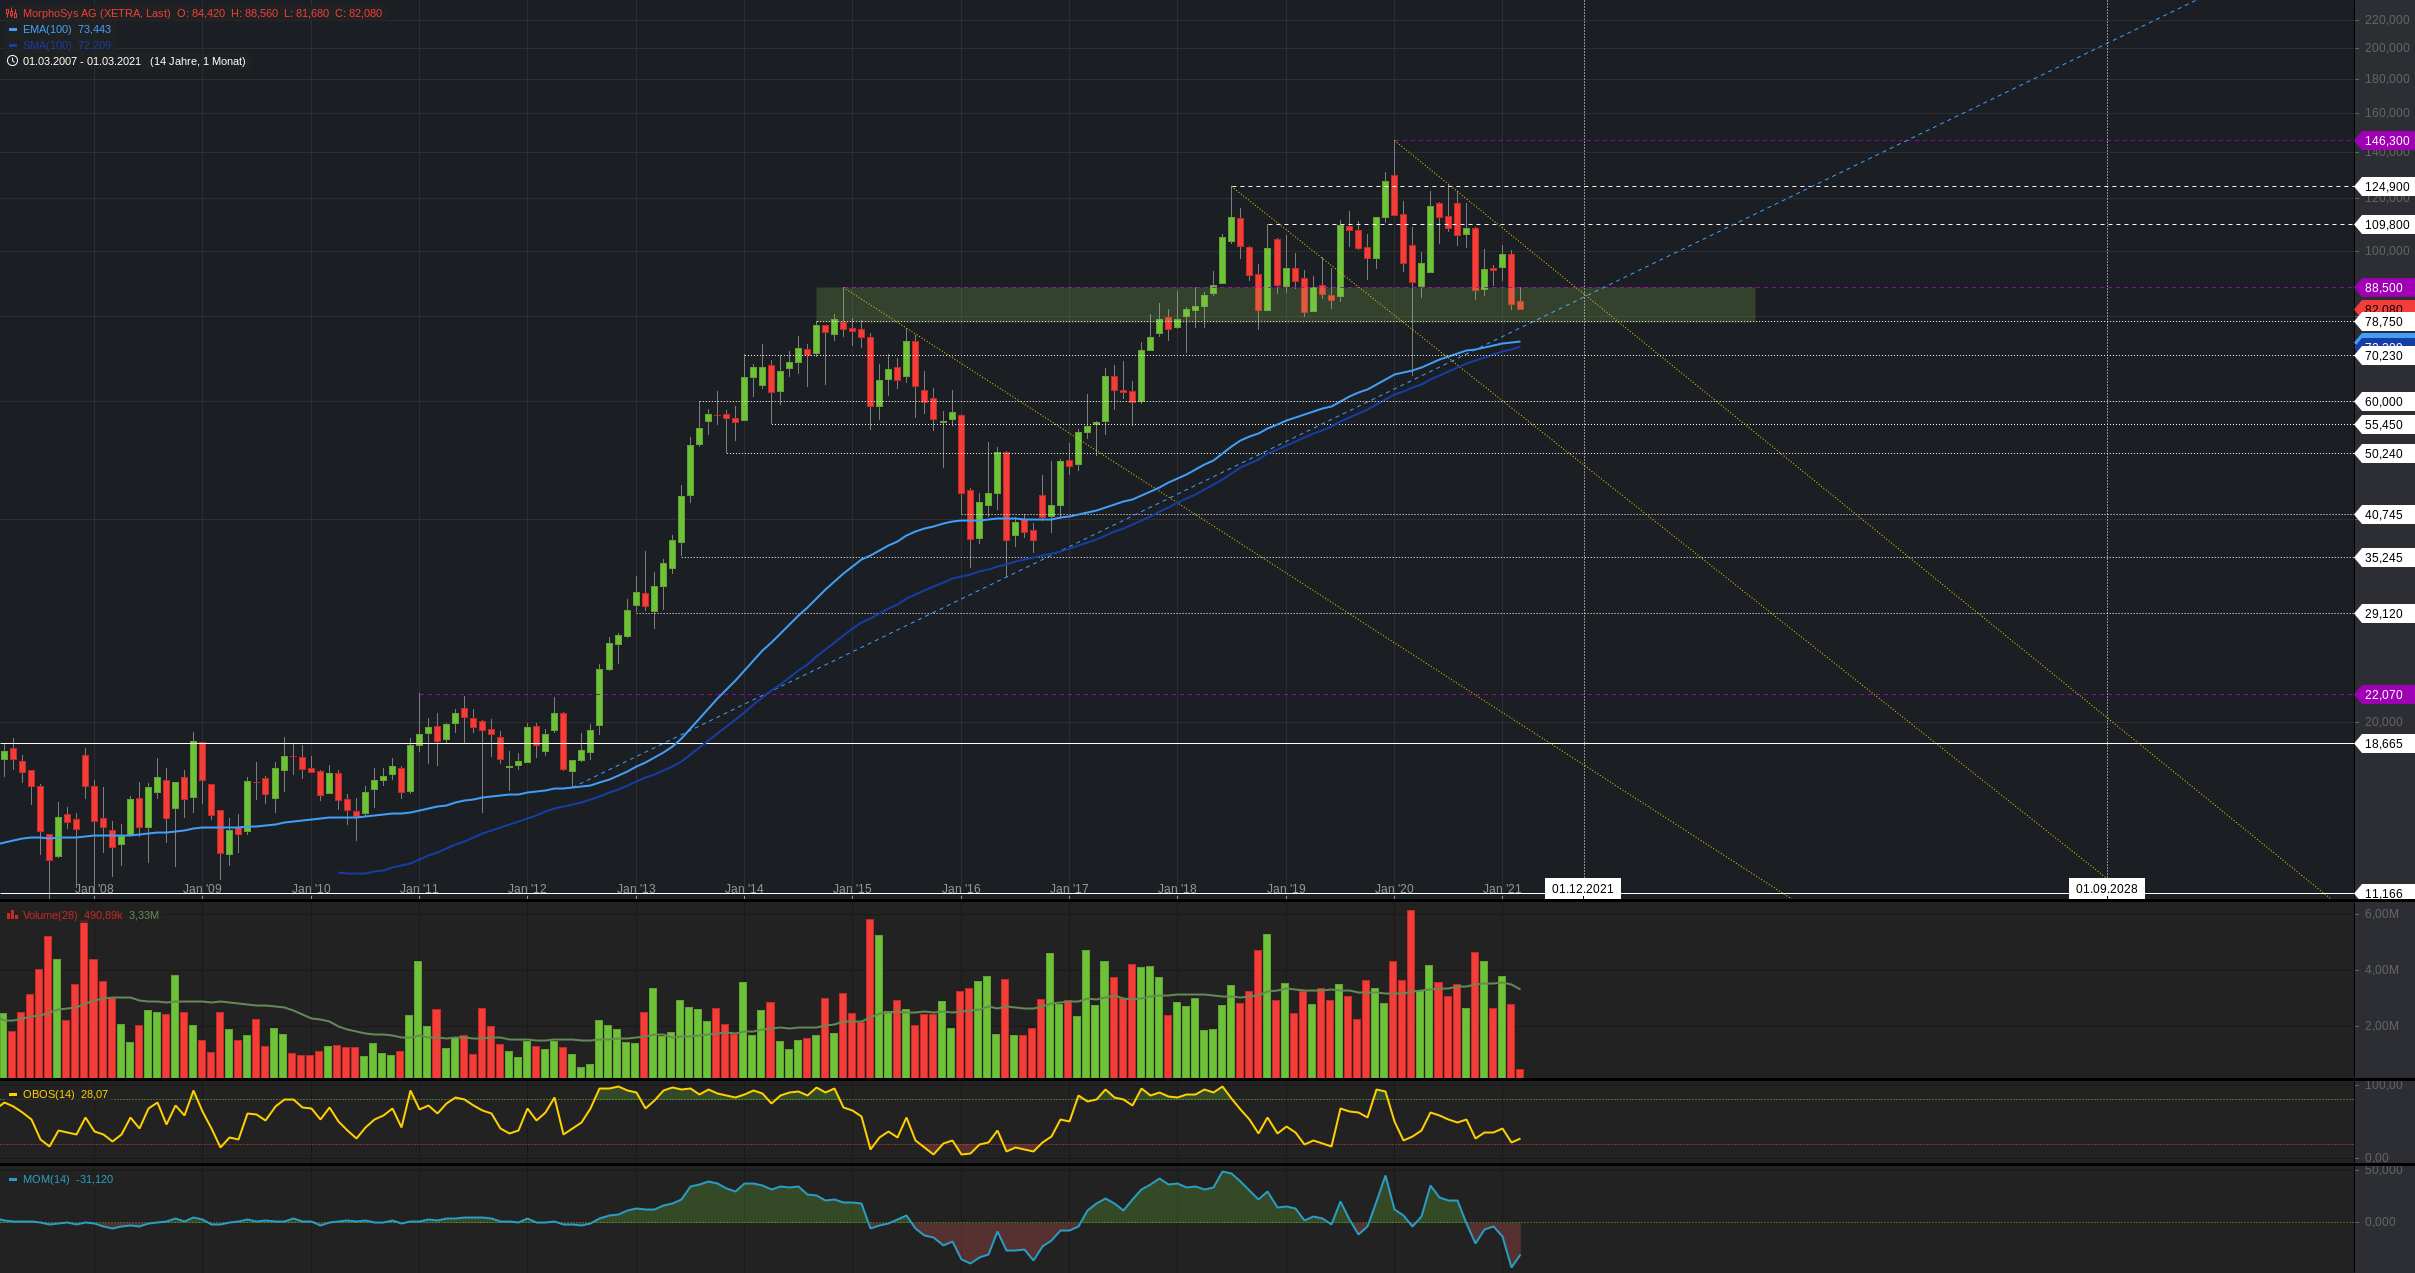
Task: Select the SMA(100) indicator label
Action: (47, 46)
